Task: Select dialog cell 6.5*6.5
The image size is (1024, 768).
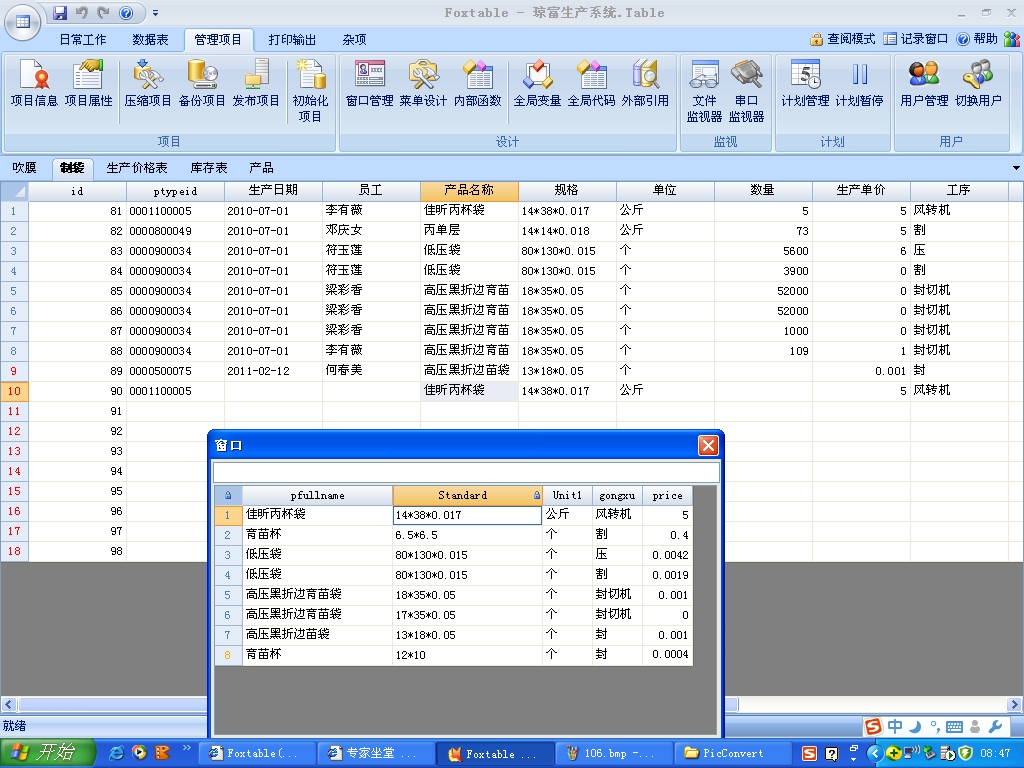Action: coord(467,536)
